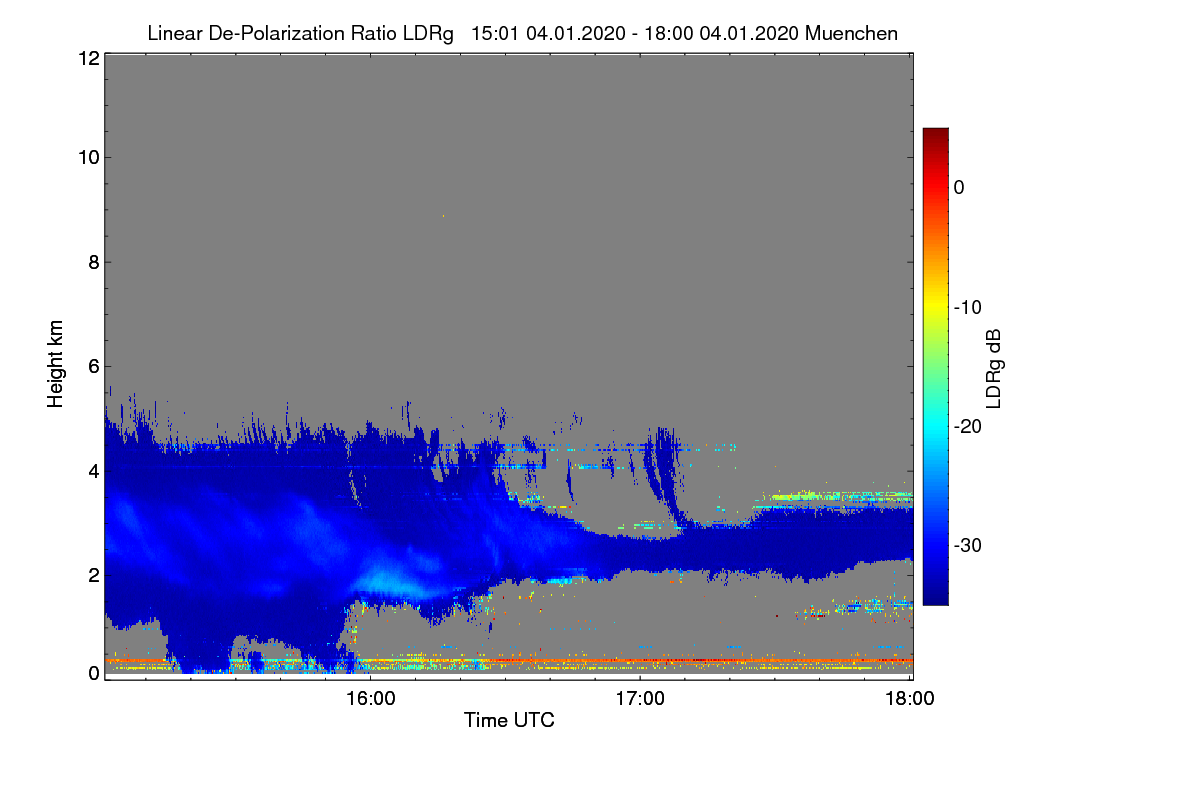
Task: Click the 2 km height tick label
Action: (92, 574)
